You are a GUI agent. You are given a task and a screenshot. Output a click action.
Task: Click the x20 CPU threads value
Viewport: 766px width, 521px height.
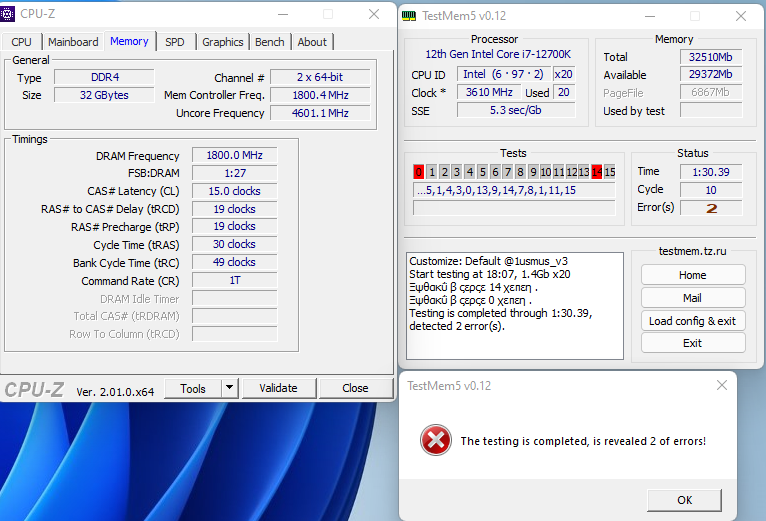pyautogui.click(x=564, y=74)
